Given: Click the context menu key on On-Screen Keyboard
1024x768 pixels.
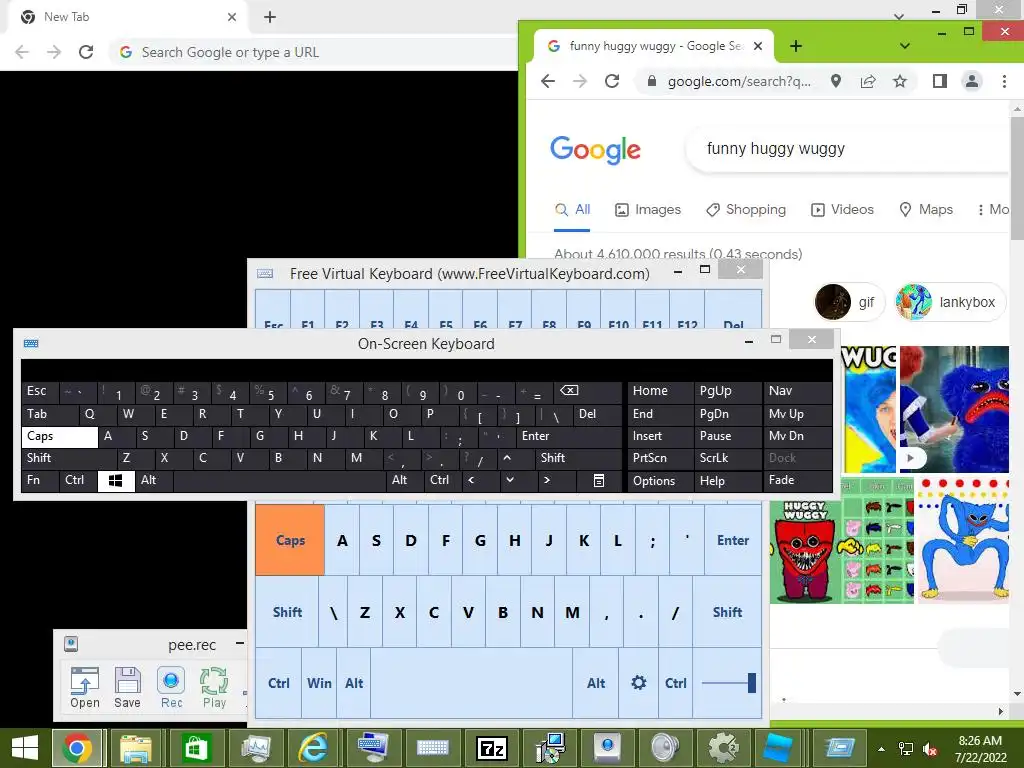Looking at the screenshot, I should tap(598, 481).
